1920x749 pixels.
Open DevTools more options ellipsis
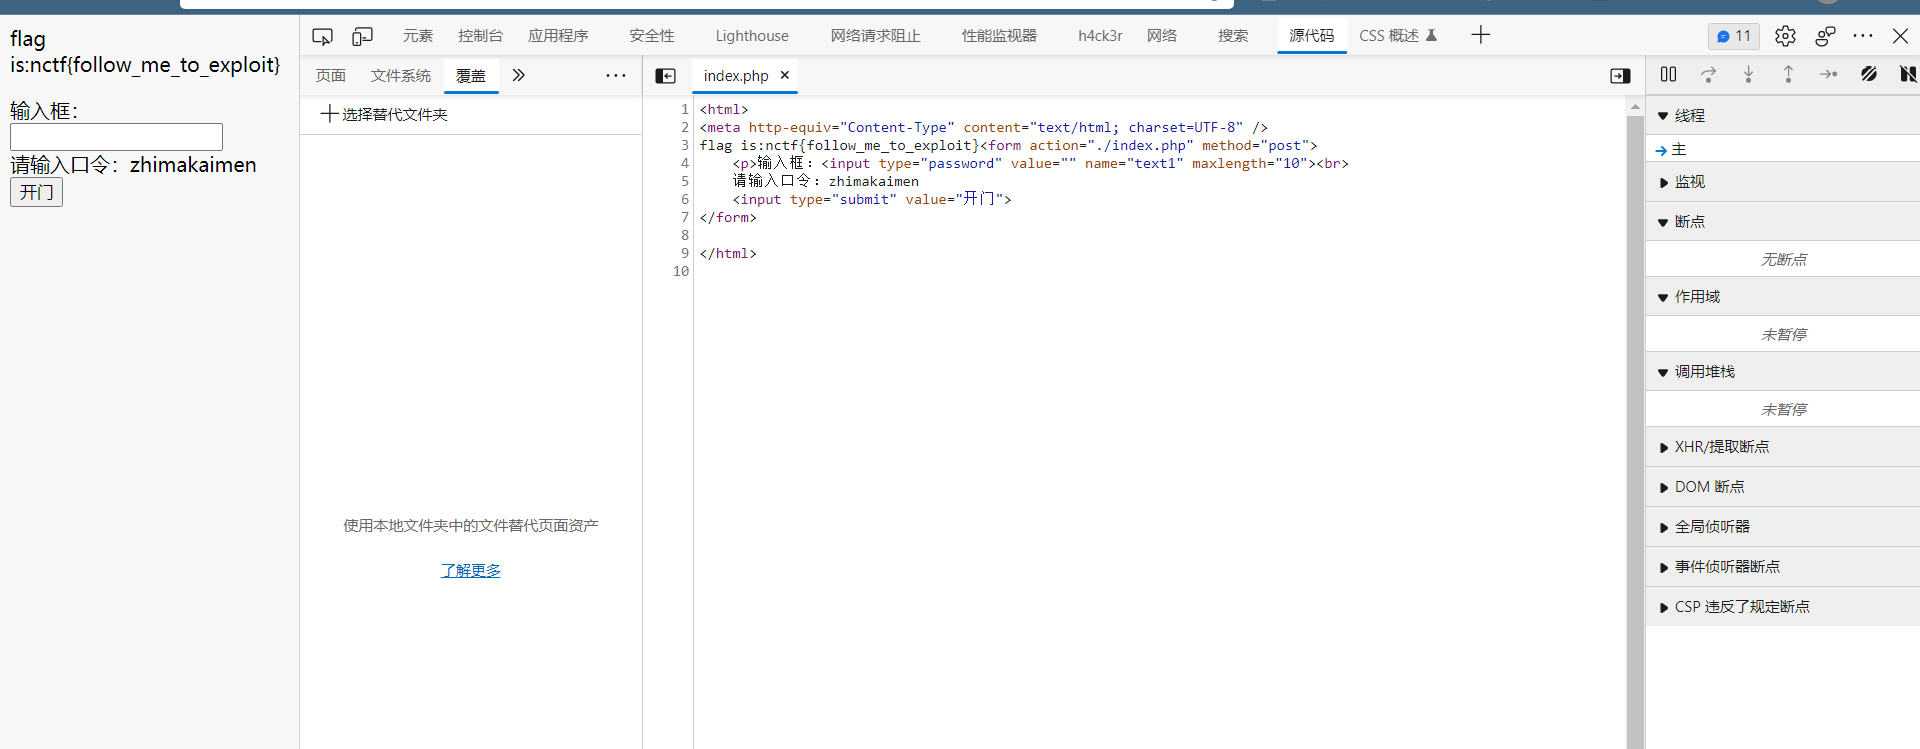1863,36
